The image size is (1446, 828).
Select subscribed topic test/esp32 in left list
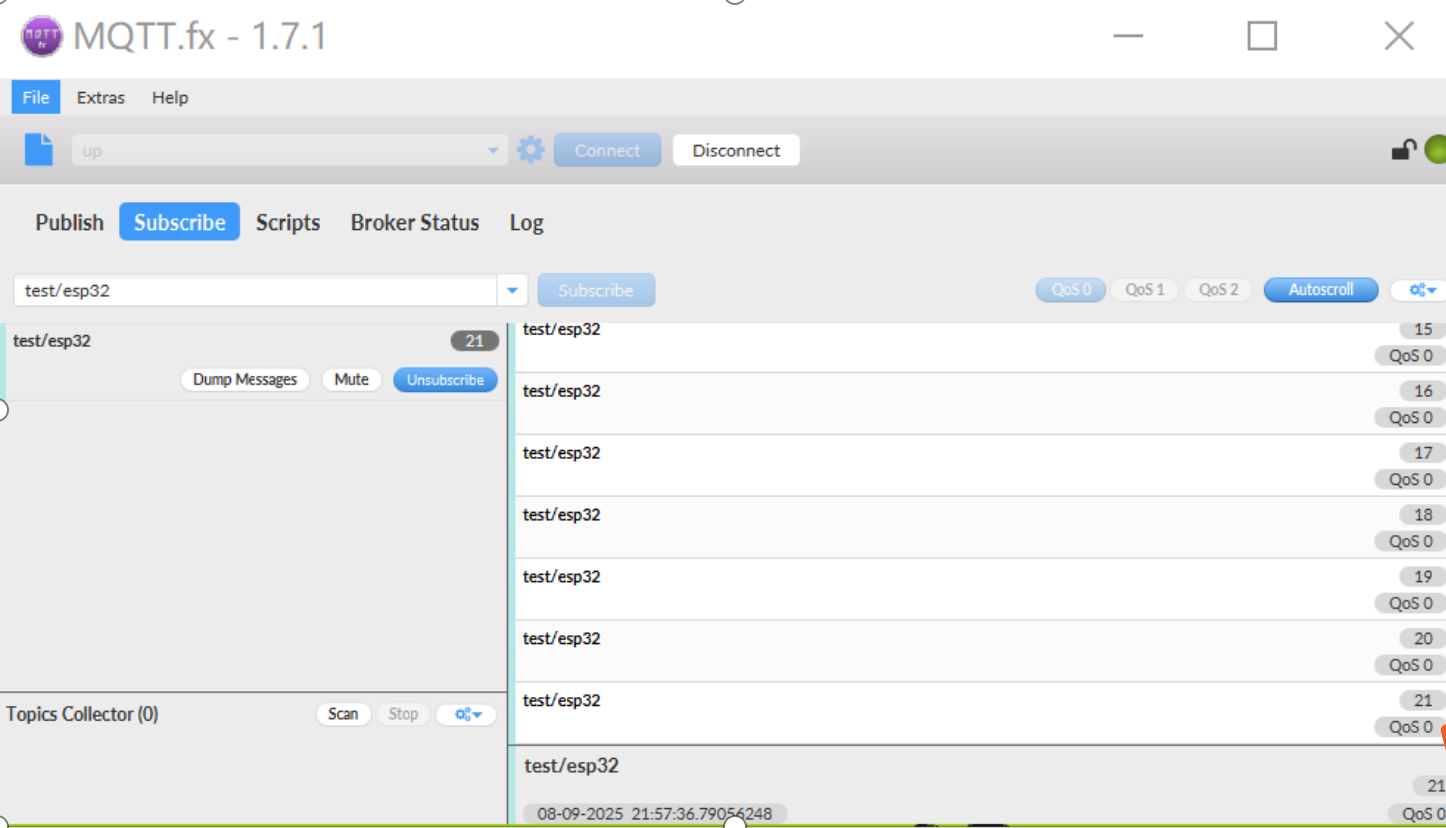(253, 361)
